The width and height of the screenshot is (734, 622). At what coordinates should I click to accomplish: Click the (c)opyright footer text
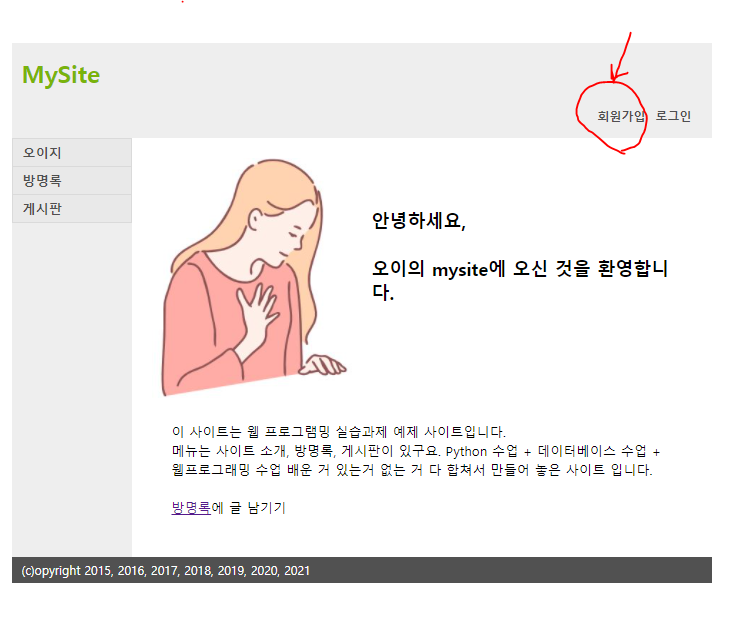166,571
